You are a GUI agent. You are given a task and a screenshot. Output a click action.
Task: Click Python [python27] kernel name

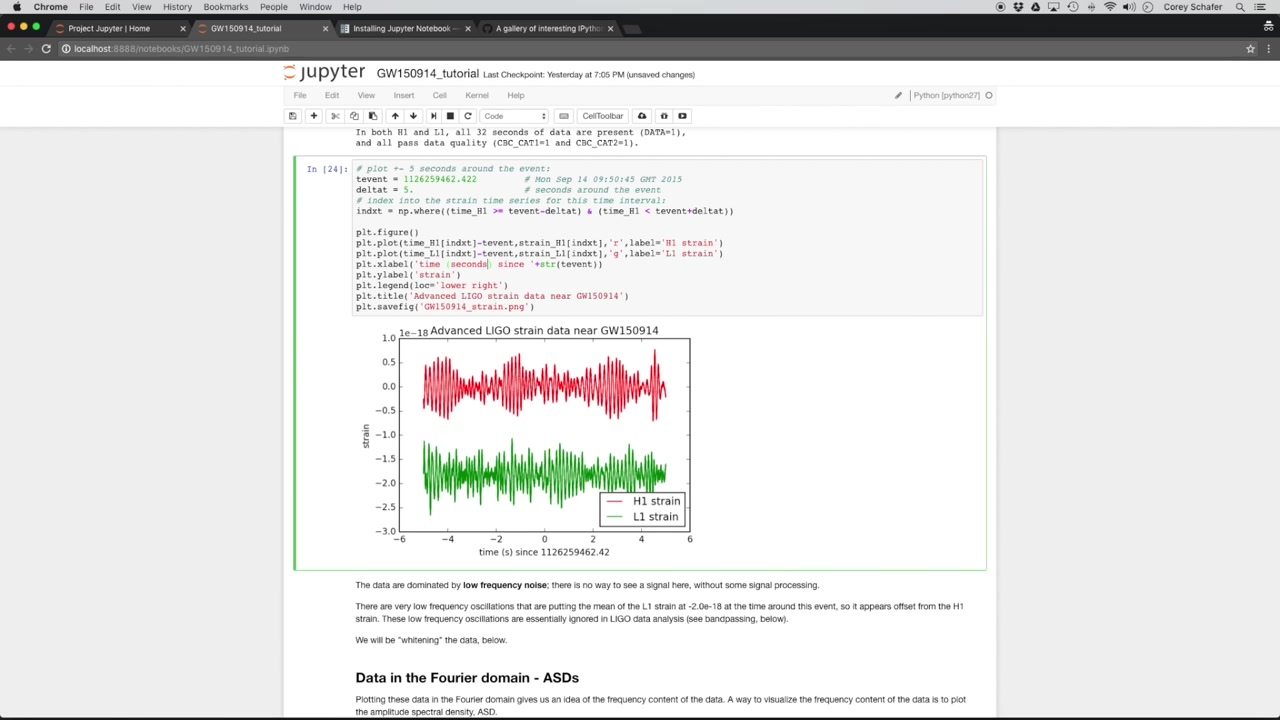pos(946,95)
